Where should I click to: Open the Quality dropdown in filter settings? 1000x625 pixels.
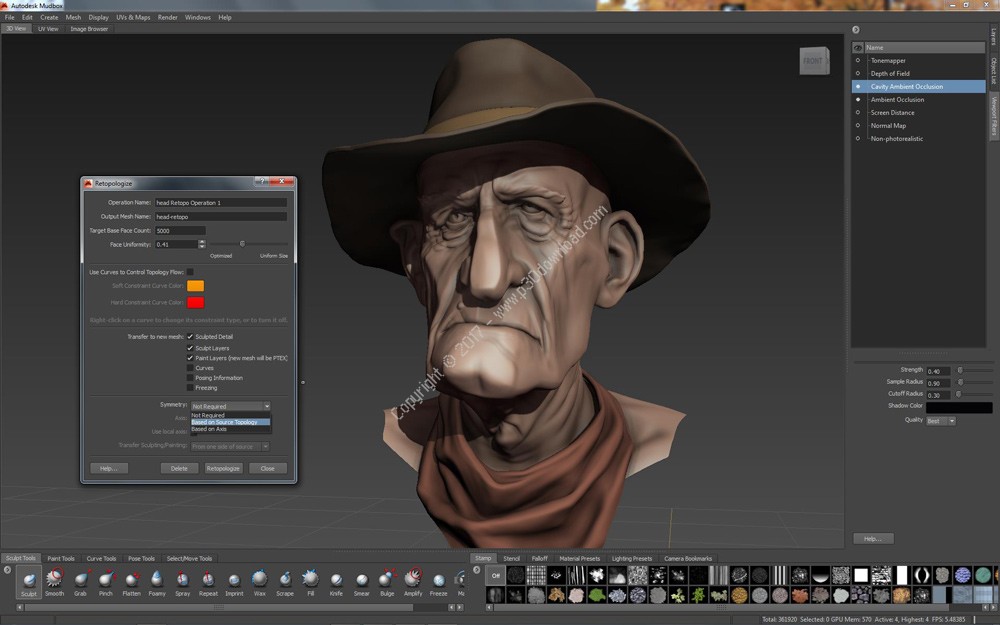coord(940,421)
